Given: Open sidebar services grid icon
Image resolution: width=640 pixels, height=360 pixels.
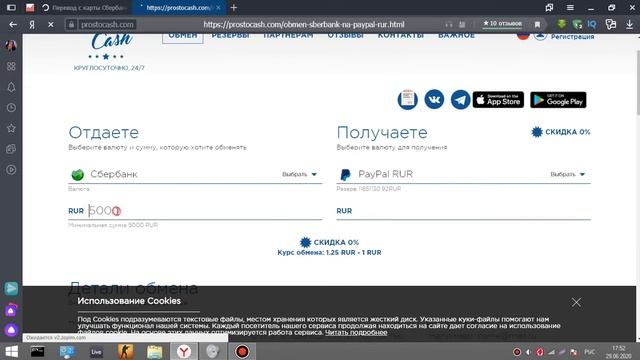Looking at the screenshot, I should tap(11, 66).
